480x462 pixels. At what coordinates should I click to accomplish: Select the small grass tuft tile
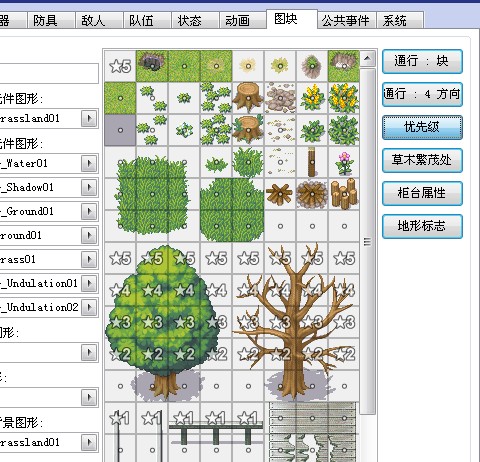click(x=216, y=162)
